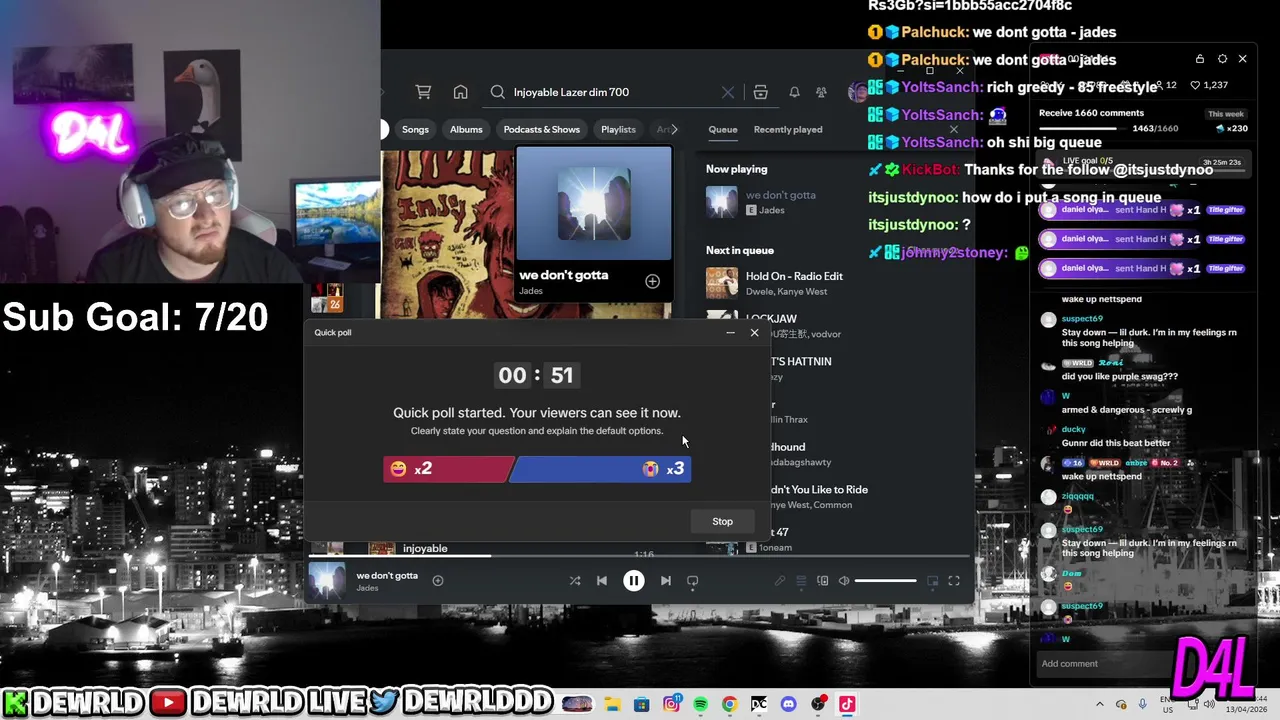Clear the Spotify search field
This screenshot has height=720, width=1280.
[x=728, y=92]
